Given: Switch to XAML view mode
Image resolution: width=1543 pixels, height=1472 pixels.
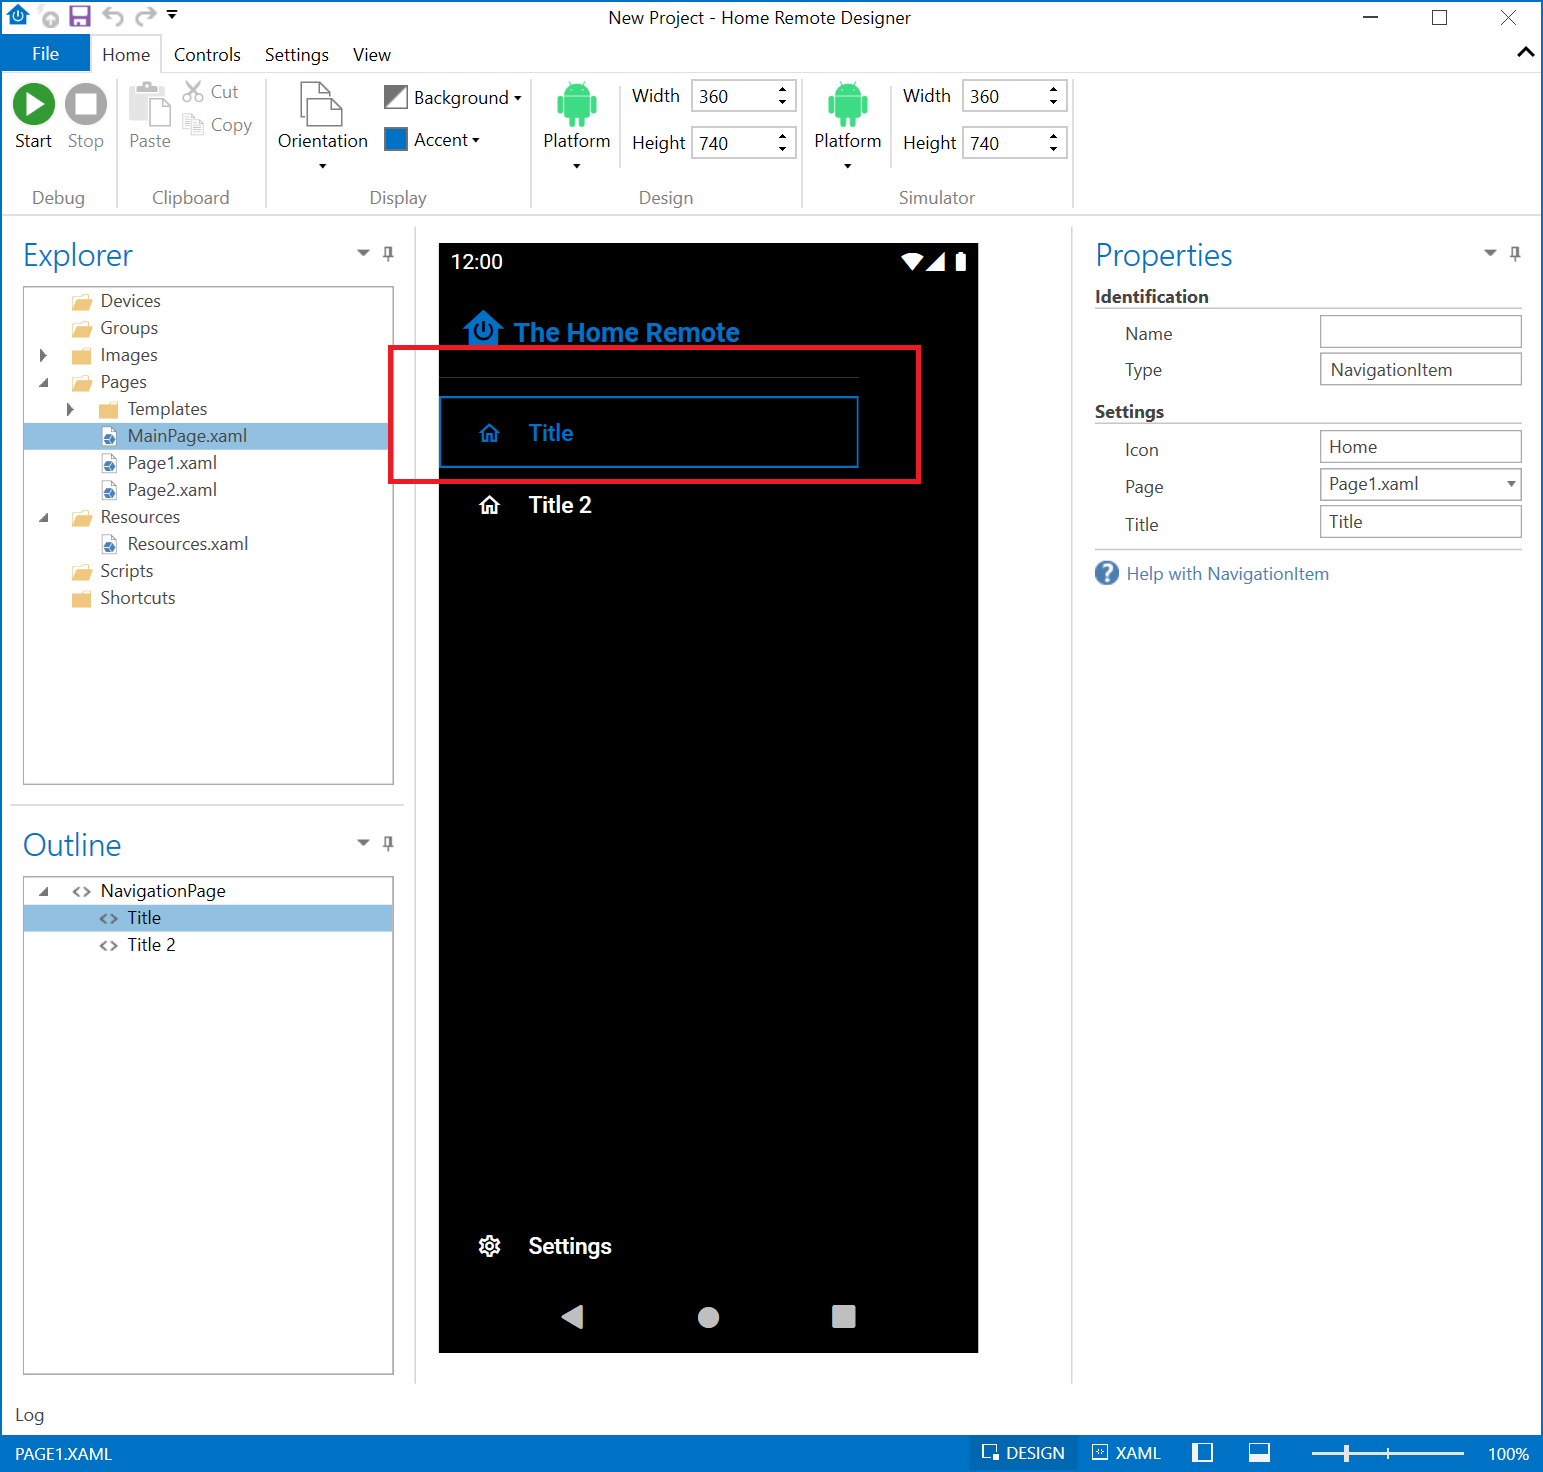Looking at the screenshot, I should click(1127, 1453).
